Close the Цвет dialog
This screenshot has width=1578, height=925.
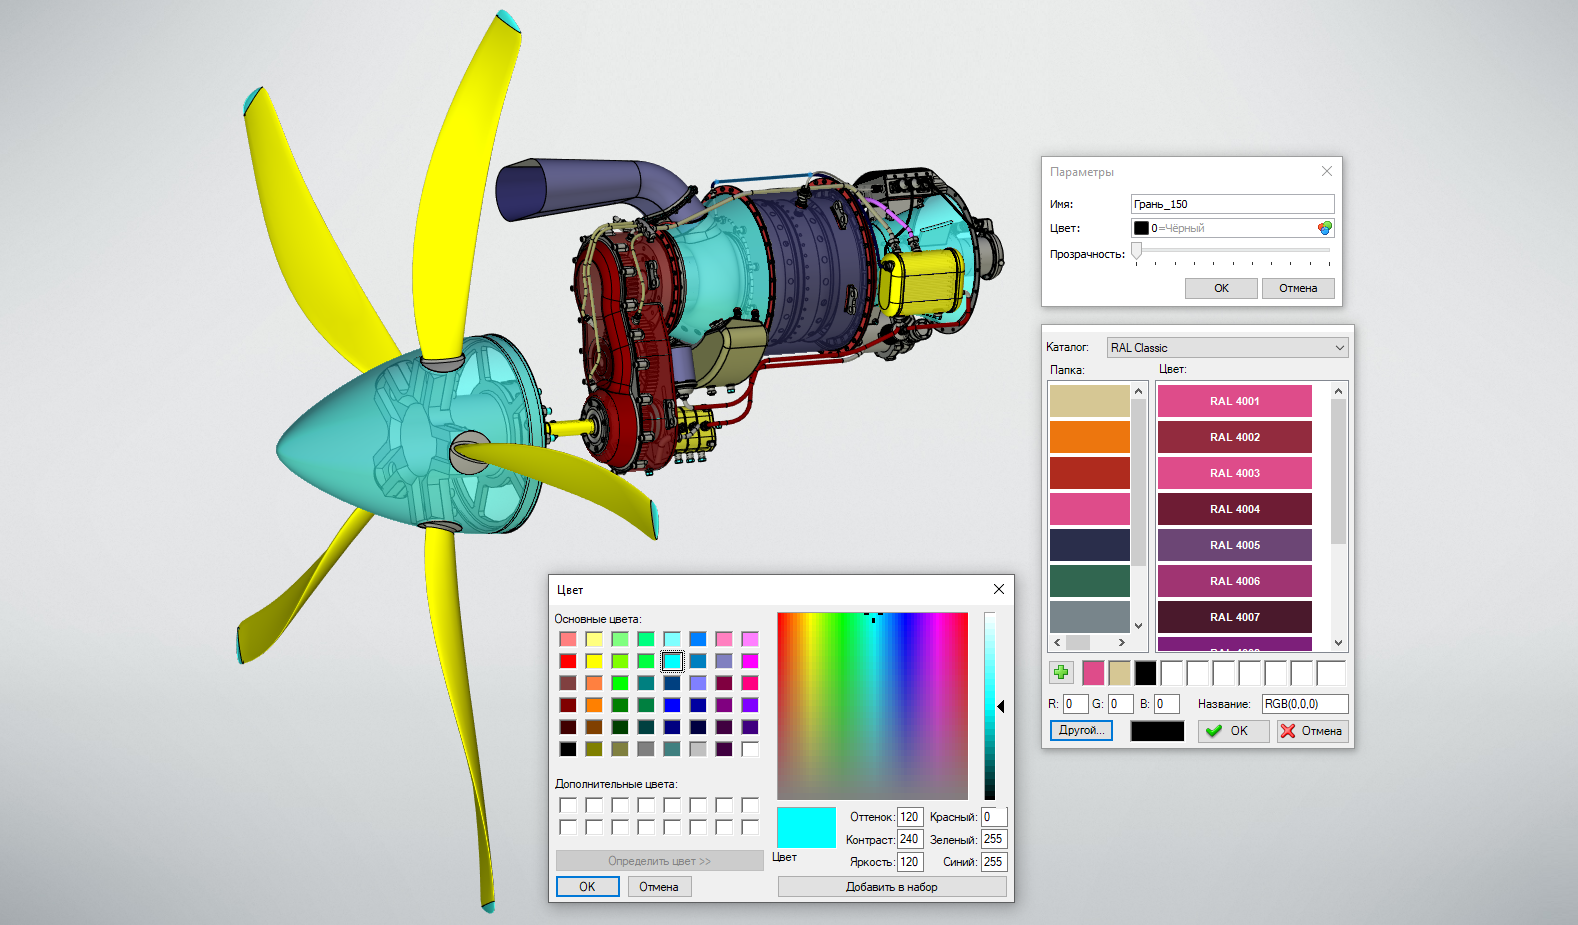[x=998, y=589]
